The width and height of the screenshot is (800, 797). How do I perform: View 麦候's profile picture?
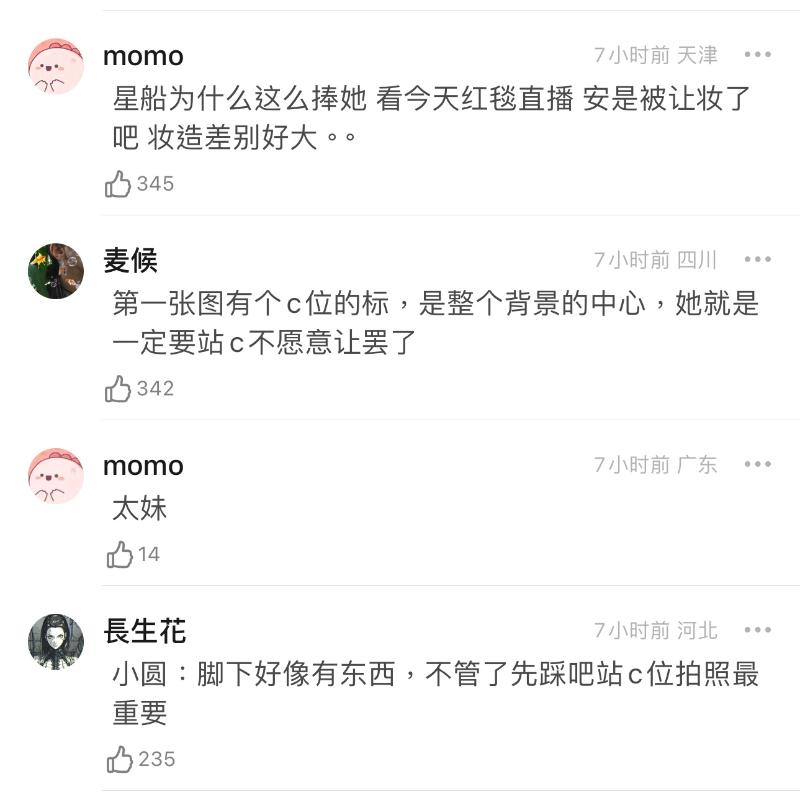pos(55,271)
